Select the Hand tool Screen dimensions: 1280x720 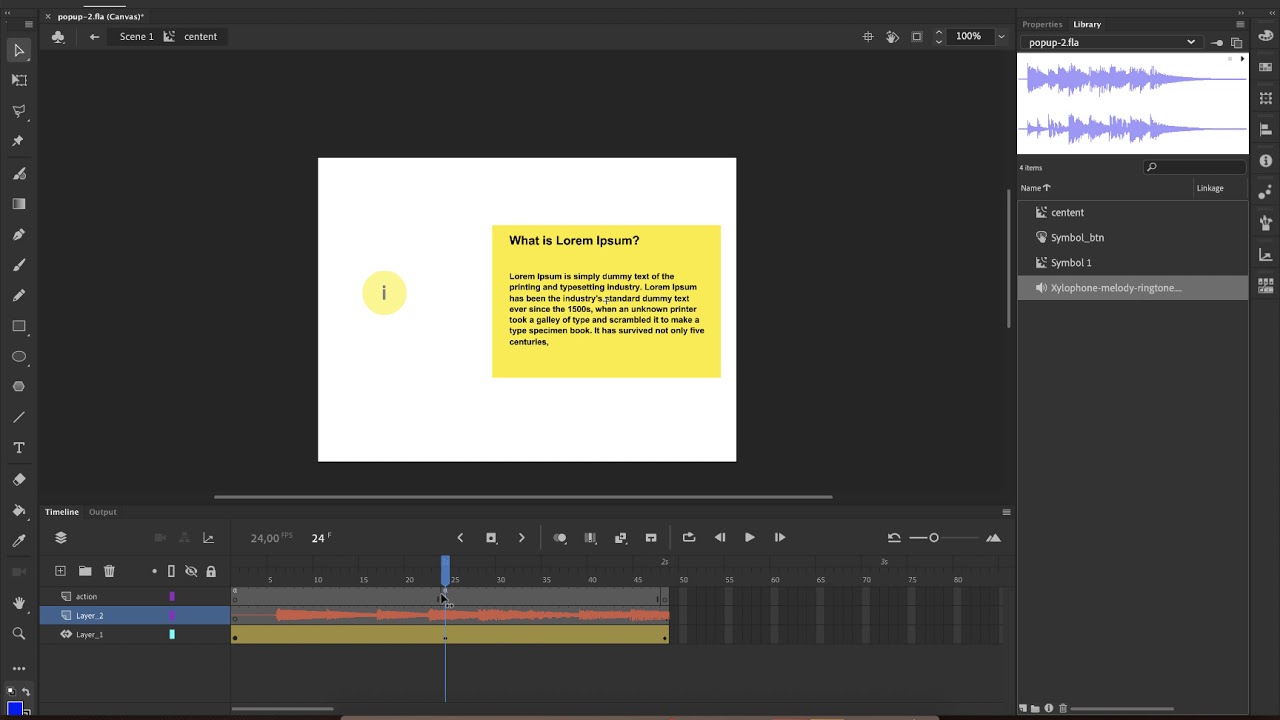pos(19,603)
